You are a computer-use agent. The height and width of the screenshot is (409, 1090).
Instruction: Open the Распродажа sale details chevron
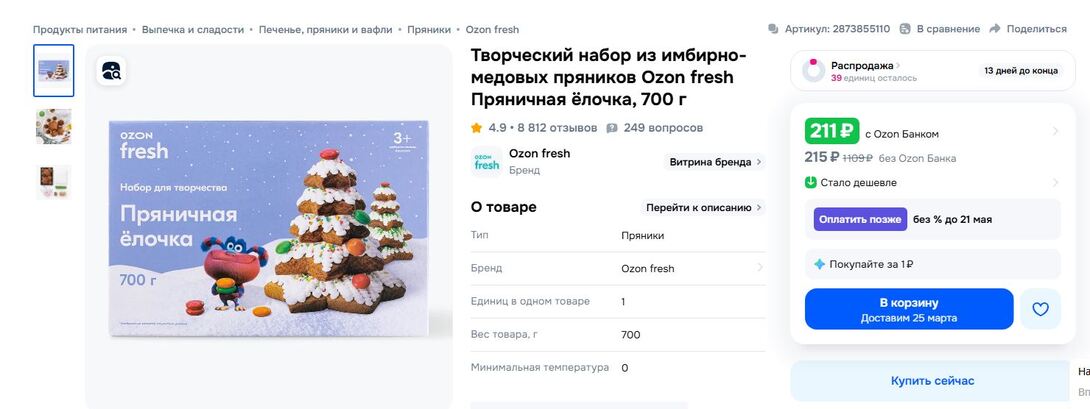coord(898,65)
